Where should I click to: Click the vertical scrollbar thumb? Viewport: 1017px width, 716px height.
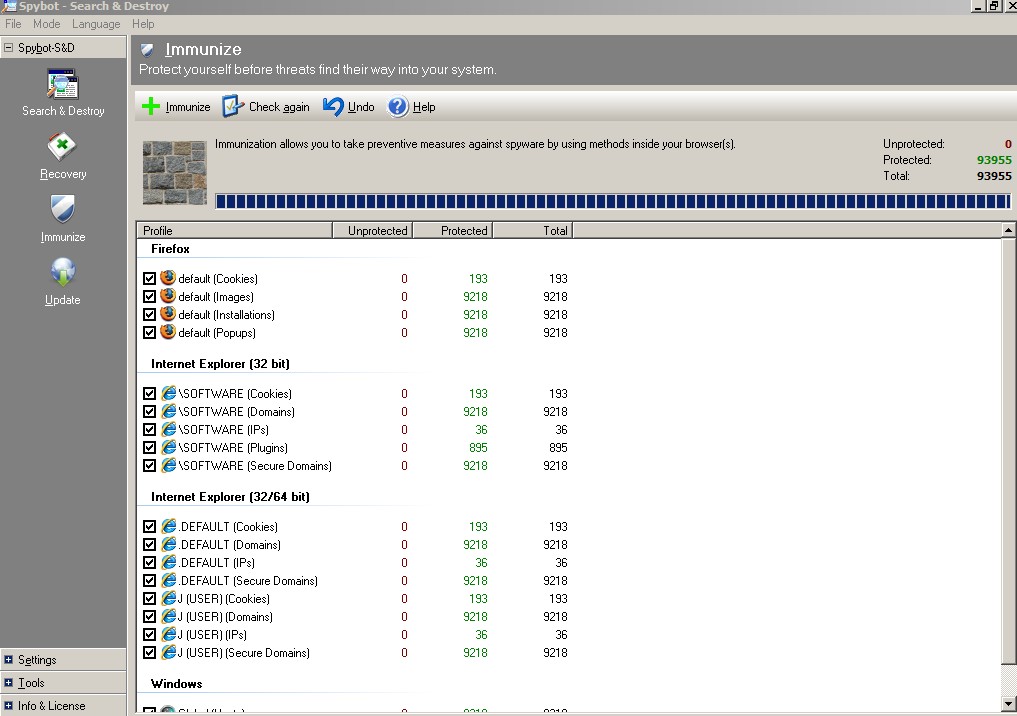point(1008,451)
